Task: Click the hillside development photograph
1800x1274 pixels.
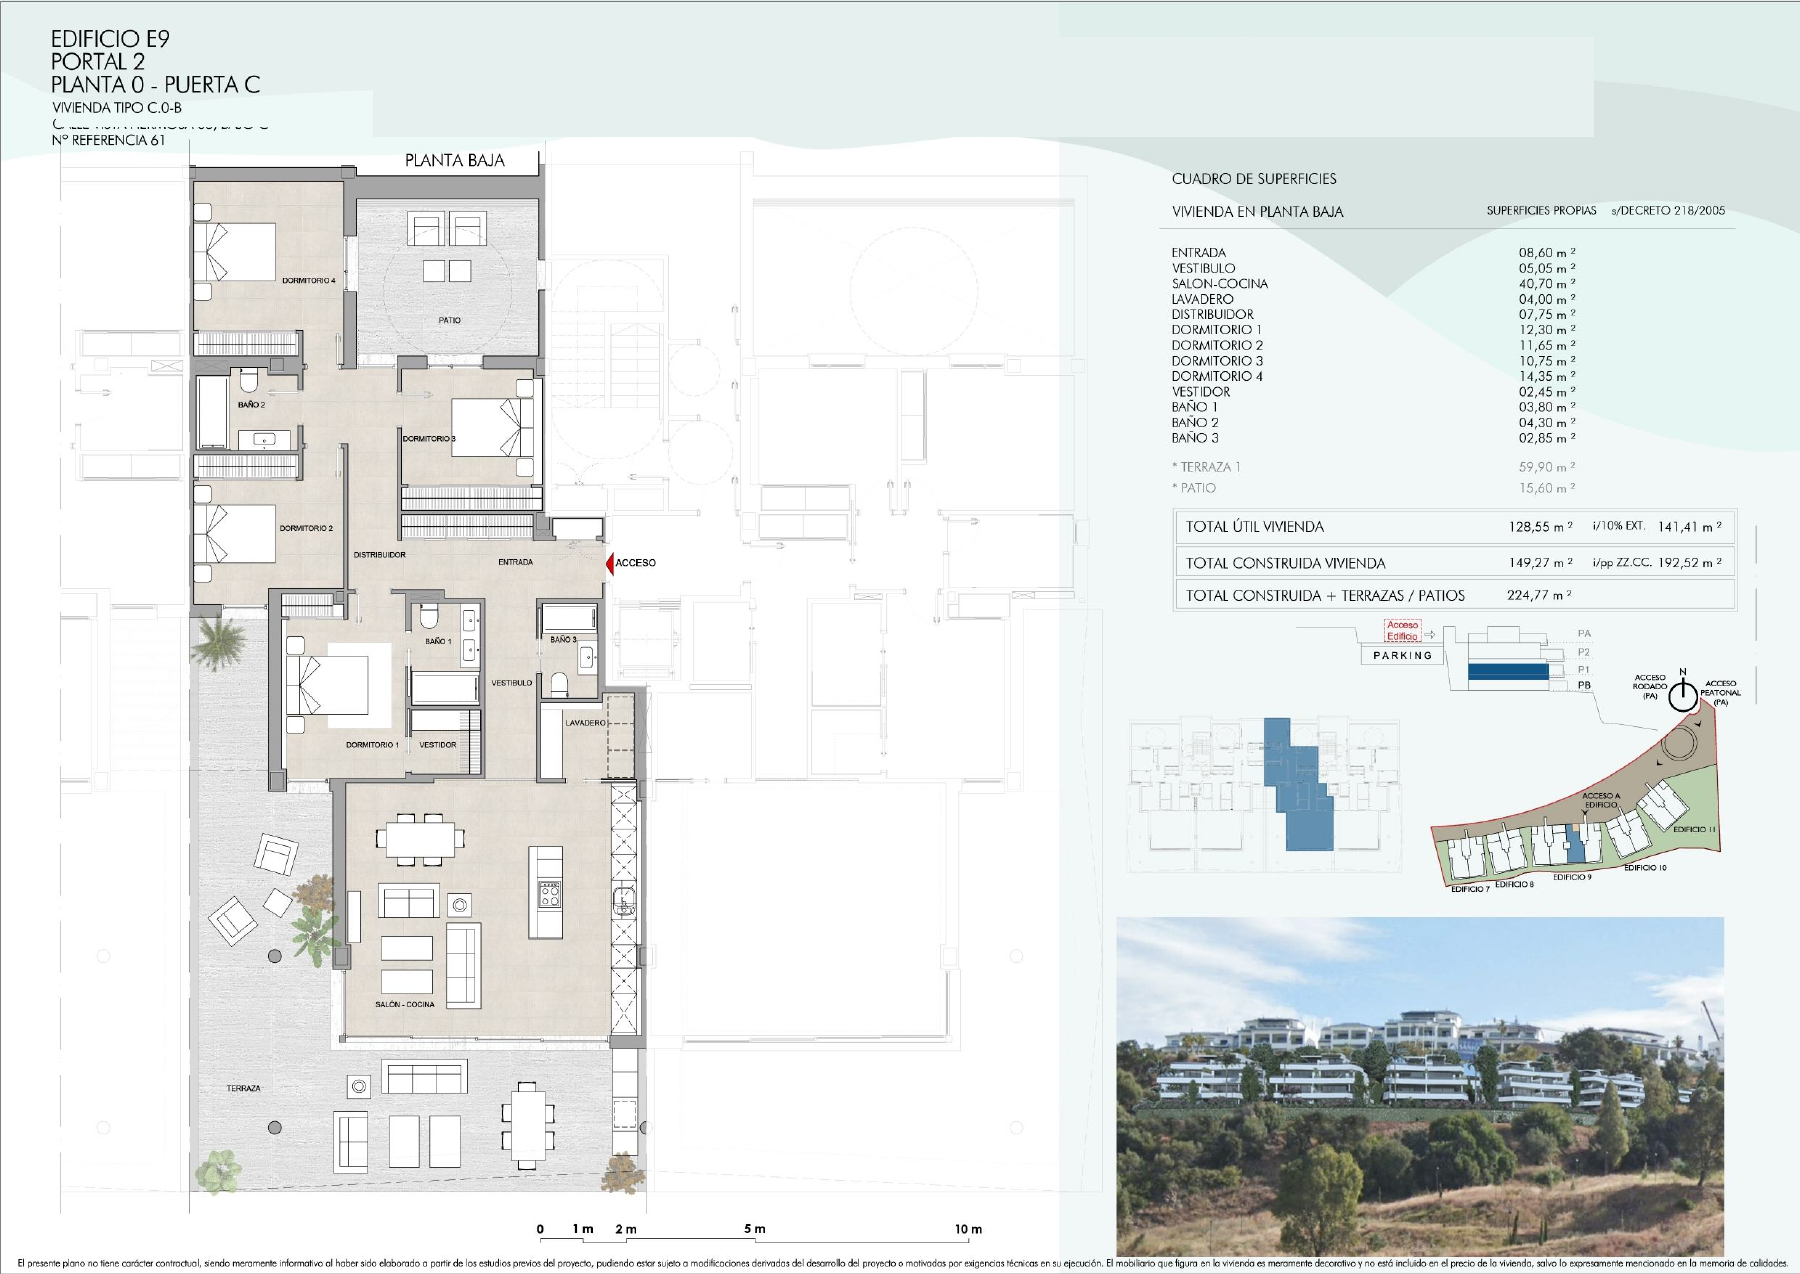Action: coord(1420,1085)
